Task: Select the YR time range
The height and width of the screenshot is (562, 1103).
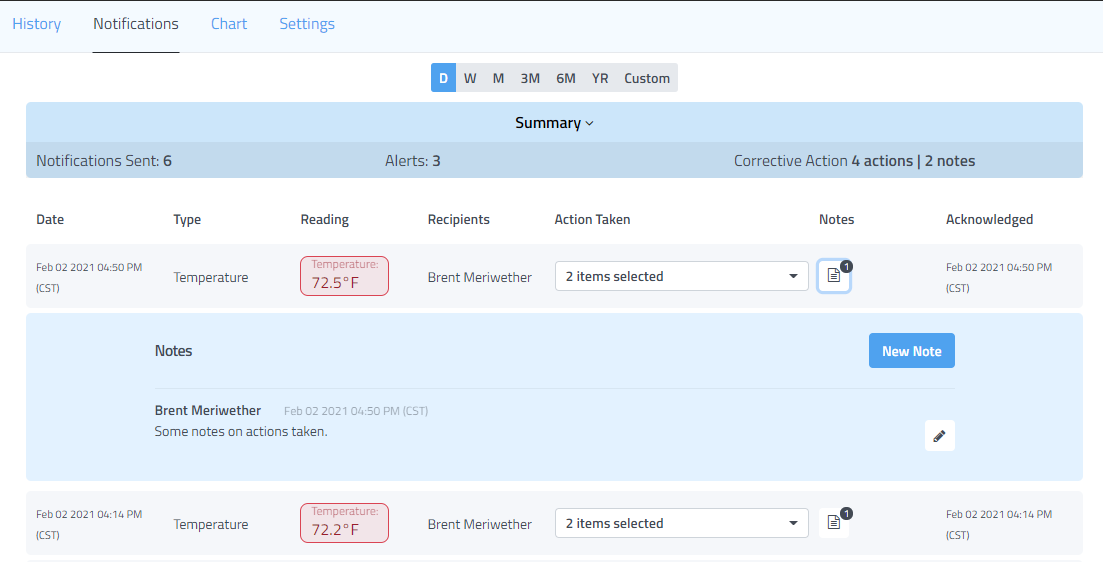Action: pos(600,78)
